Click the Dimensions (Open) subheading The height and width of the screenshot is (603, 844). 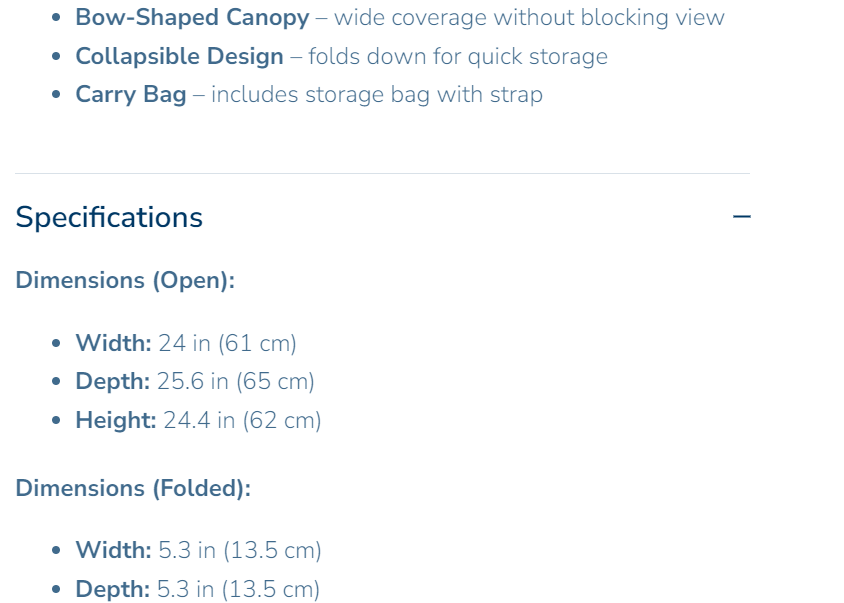click(125, 280)
